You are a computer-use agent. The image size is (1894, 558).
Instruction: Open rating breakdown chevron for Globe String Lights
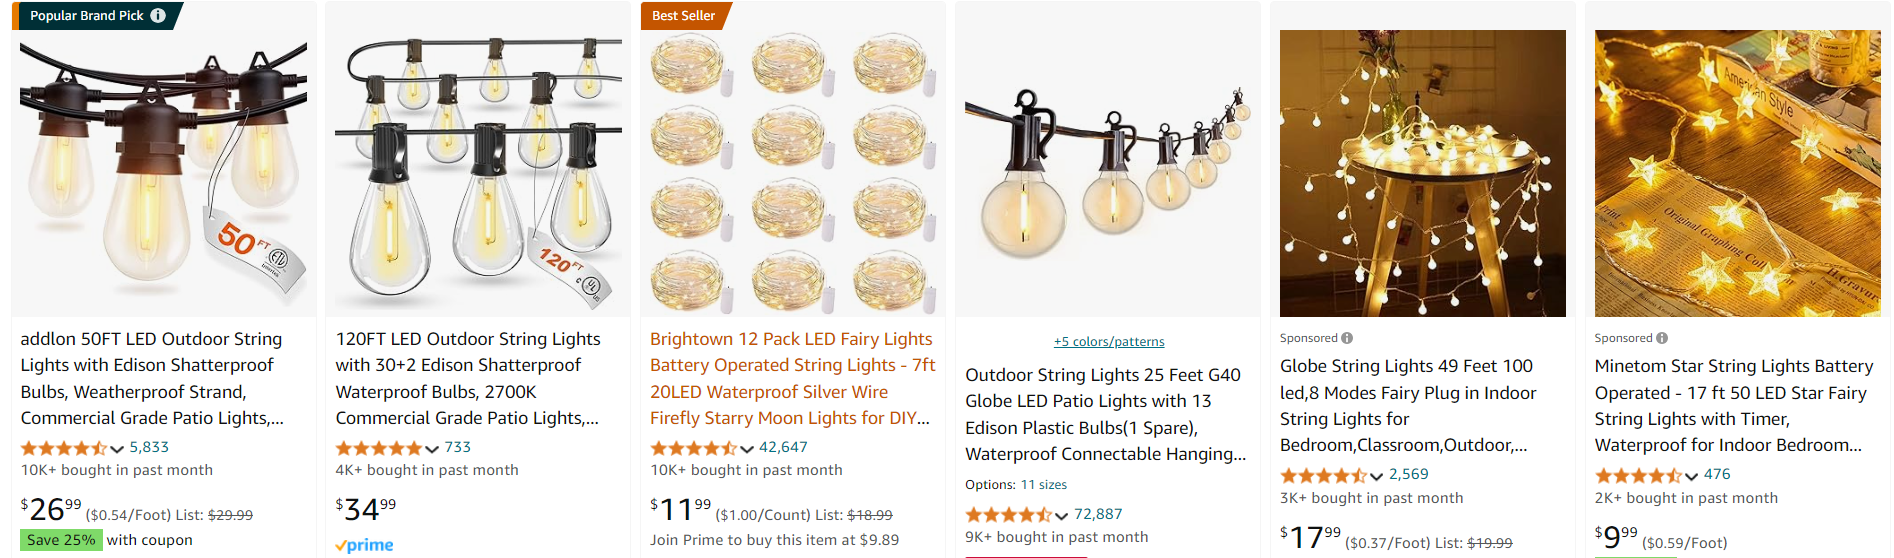point(1377,475)
